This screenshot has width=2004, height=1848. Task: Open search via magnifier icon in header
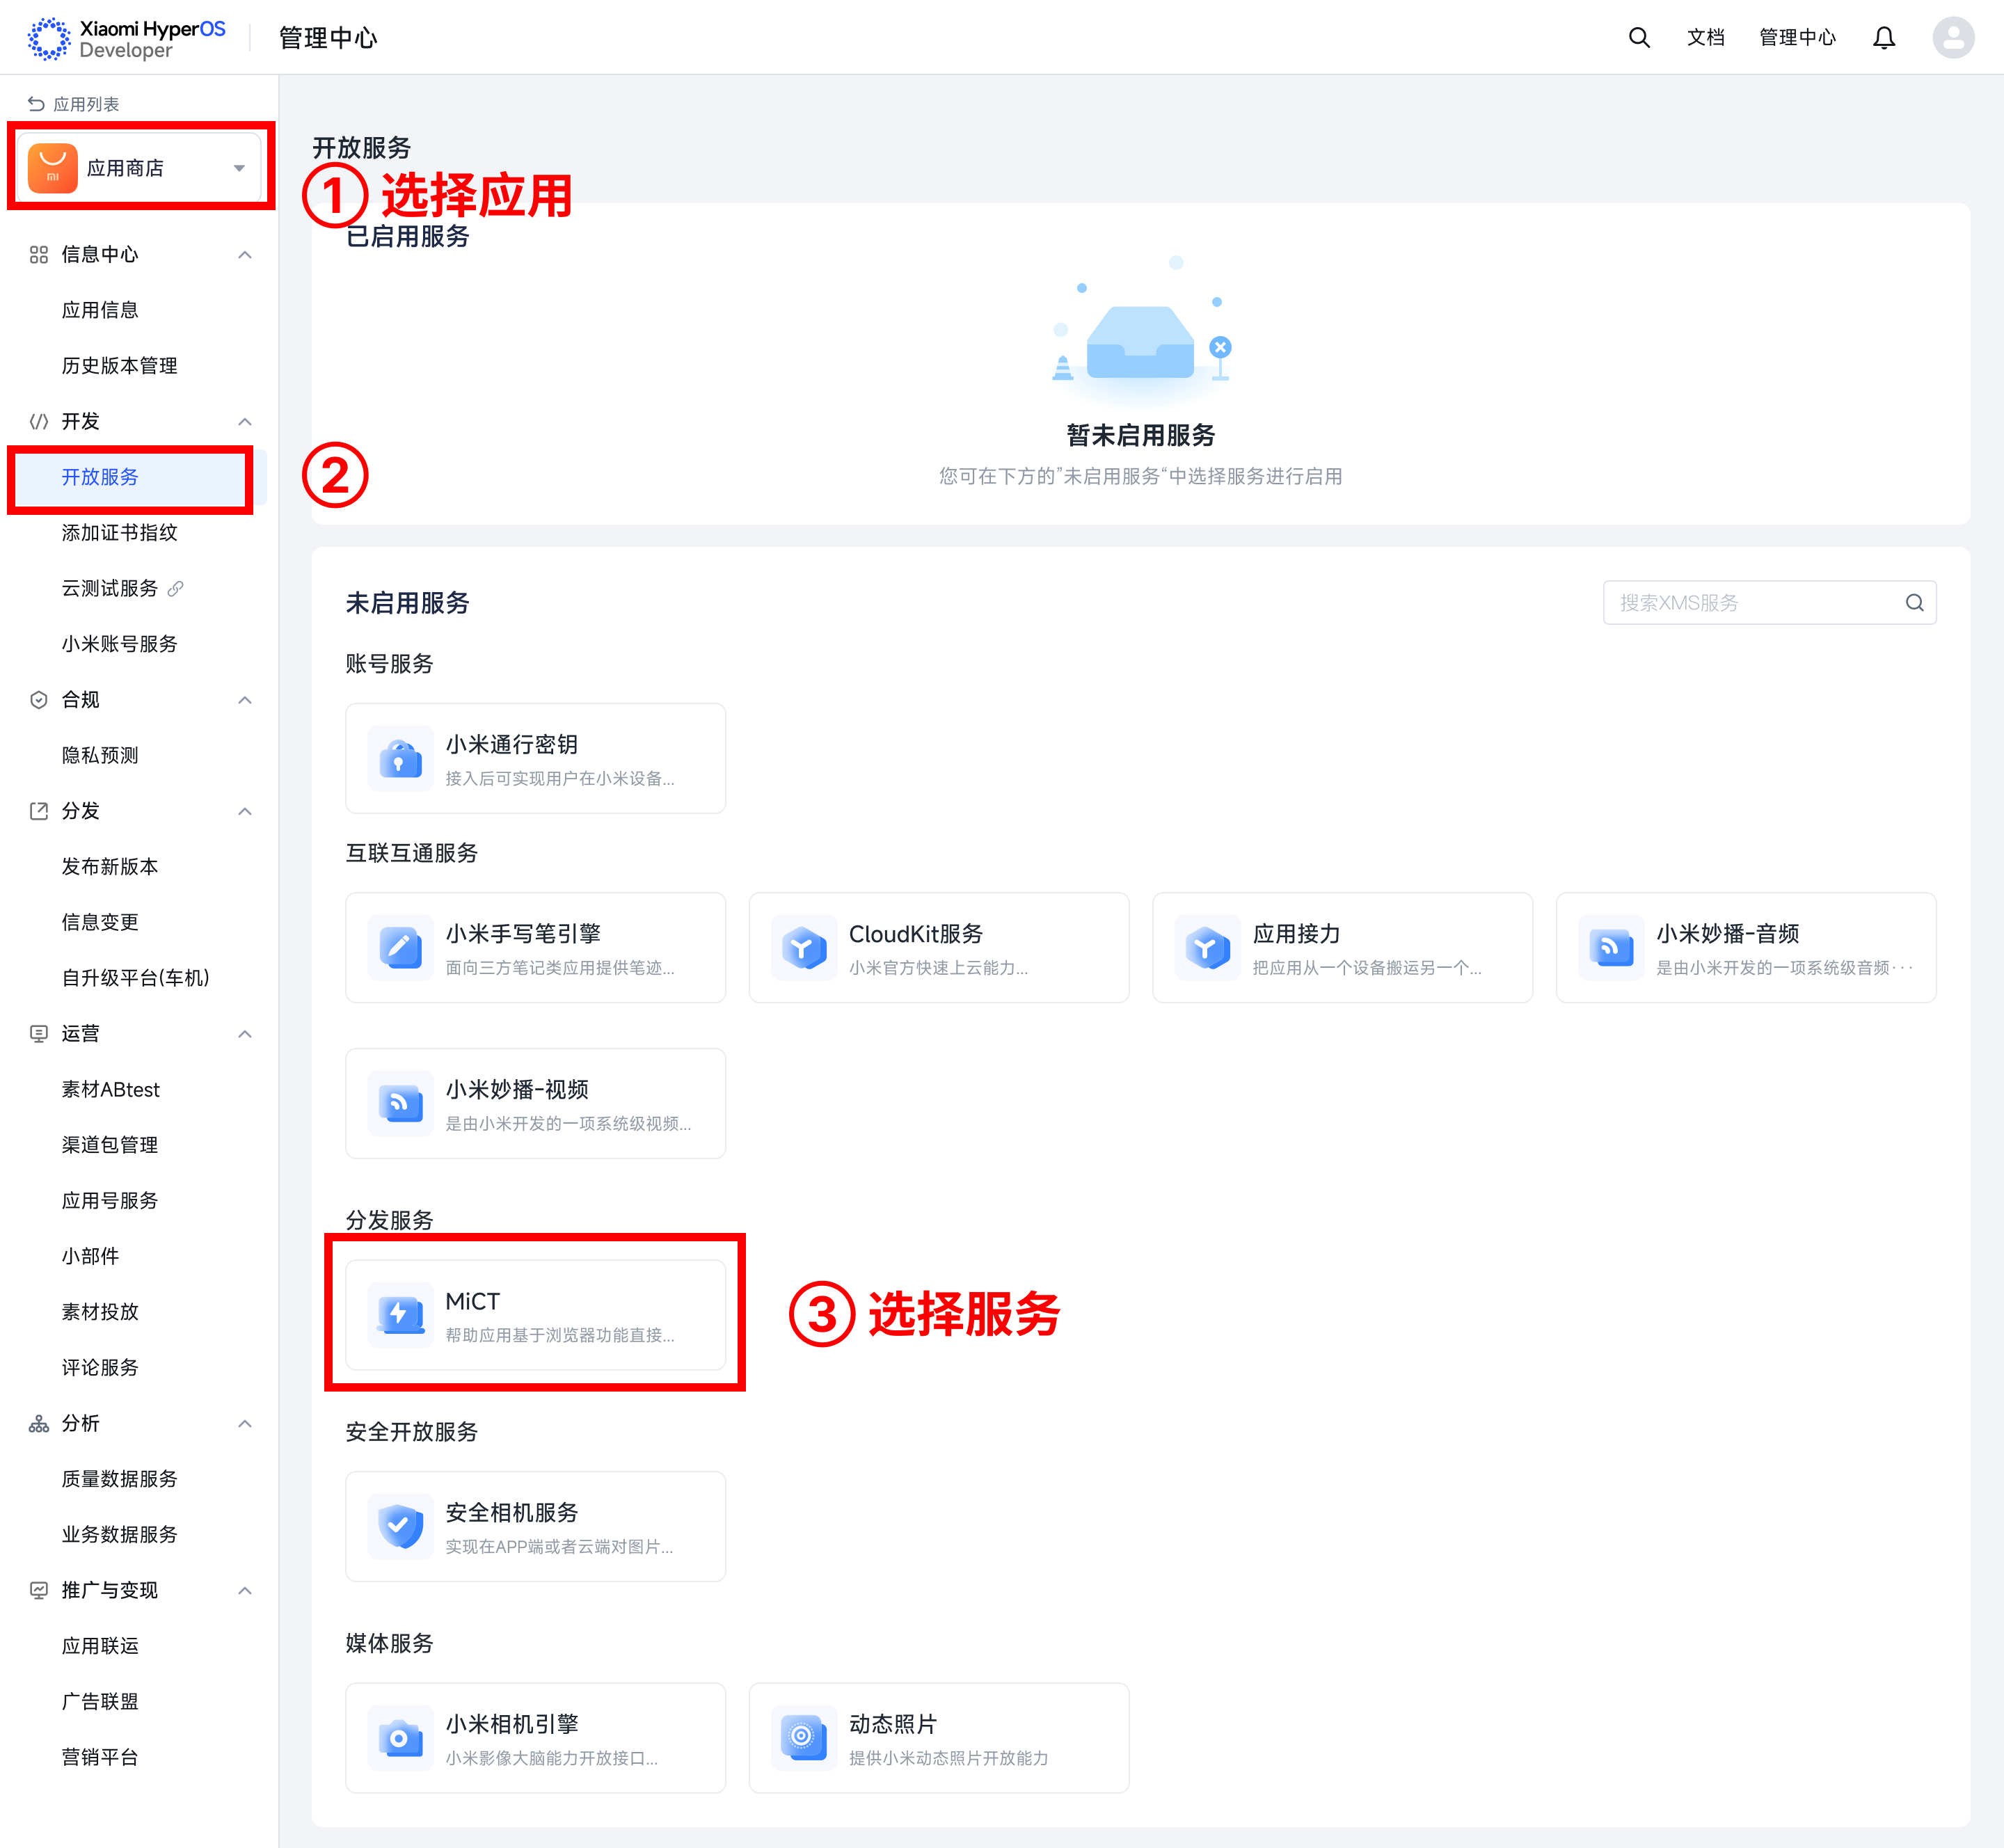[x=1639, y=38]
